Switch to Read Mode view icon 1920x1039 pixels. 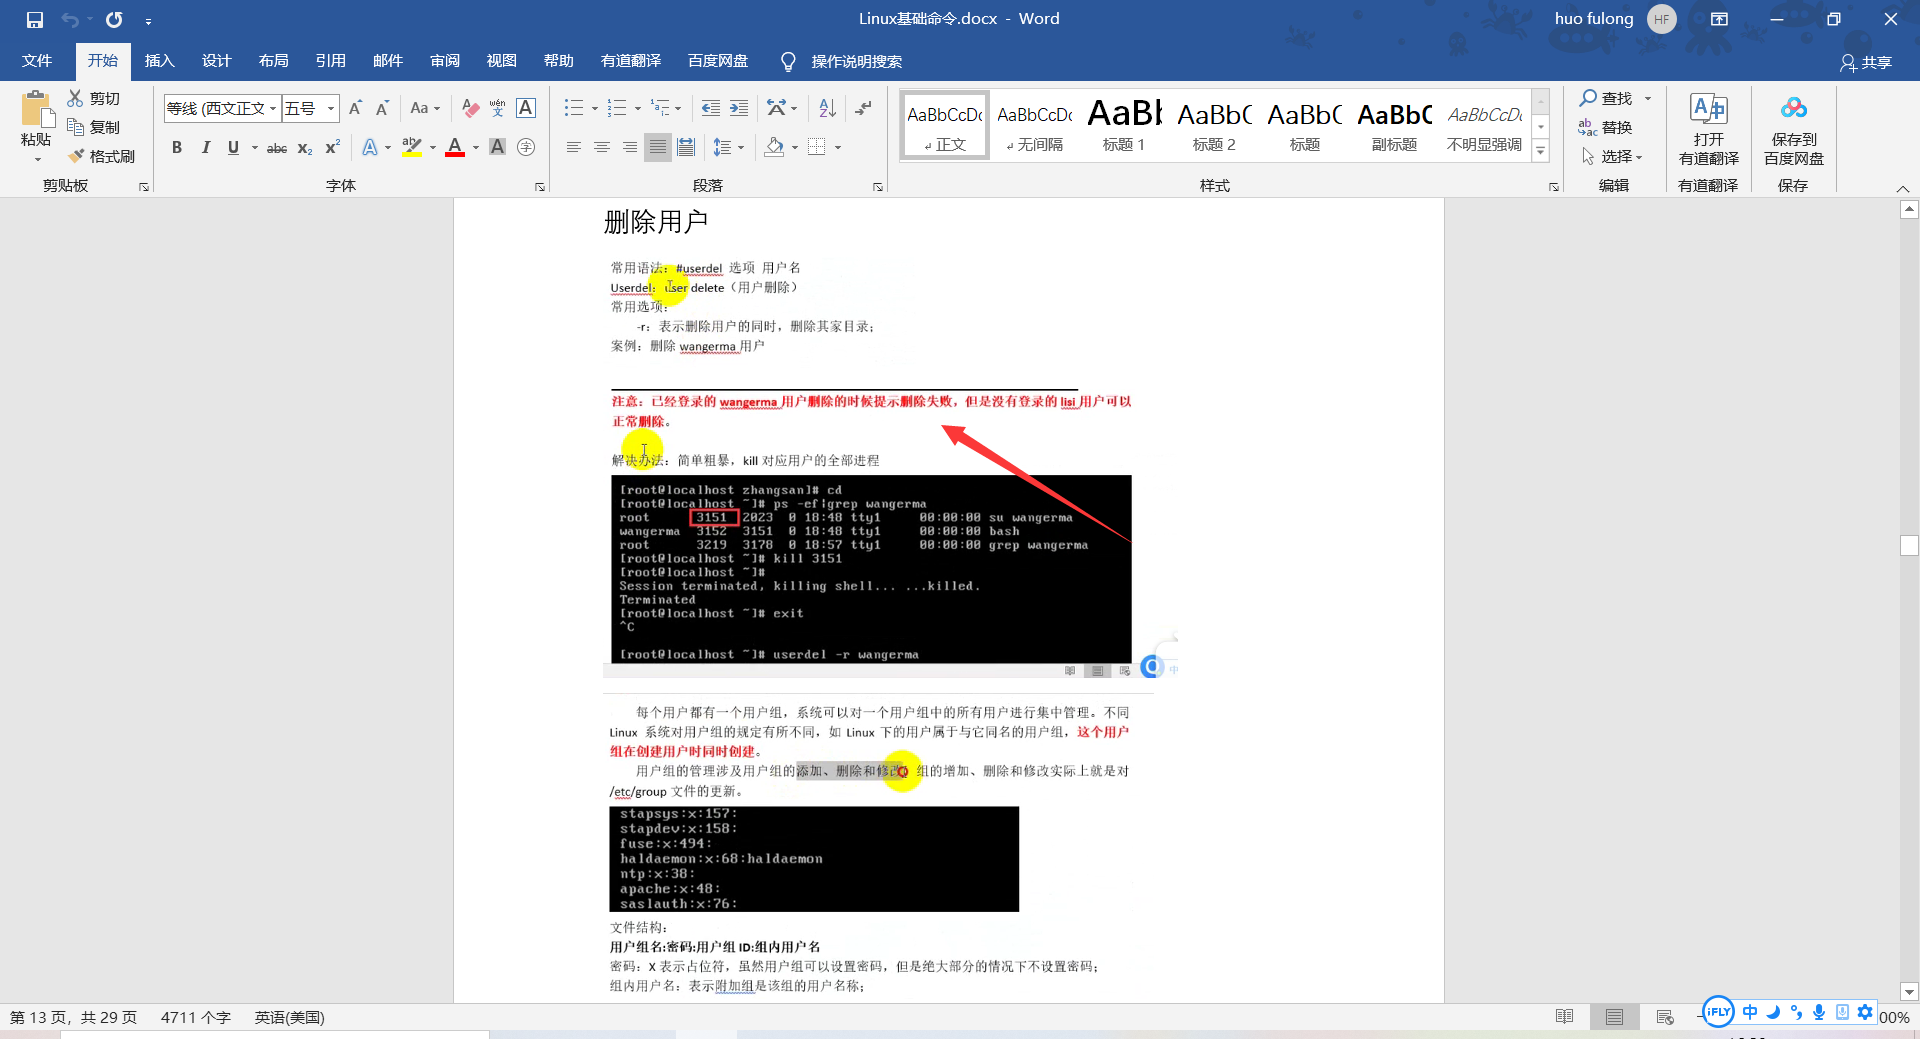[x=1563, y=1016]
